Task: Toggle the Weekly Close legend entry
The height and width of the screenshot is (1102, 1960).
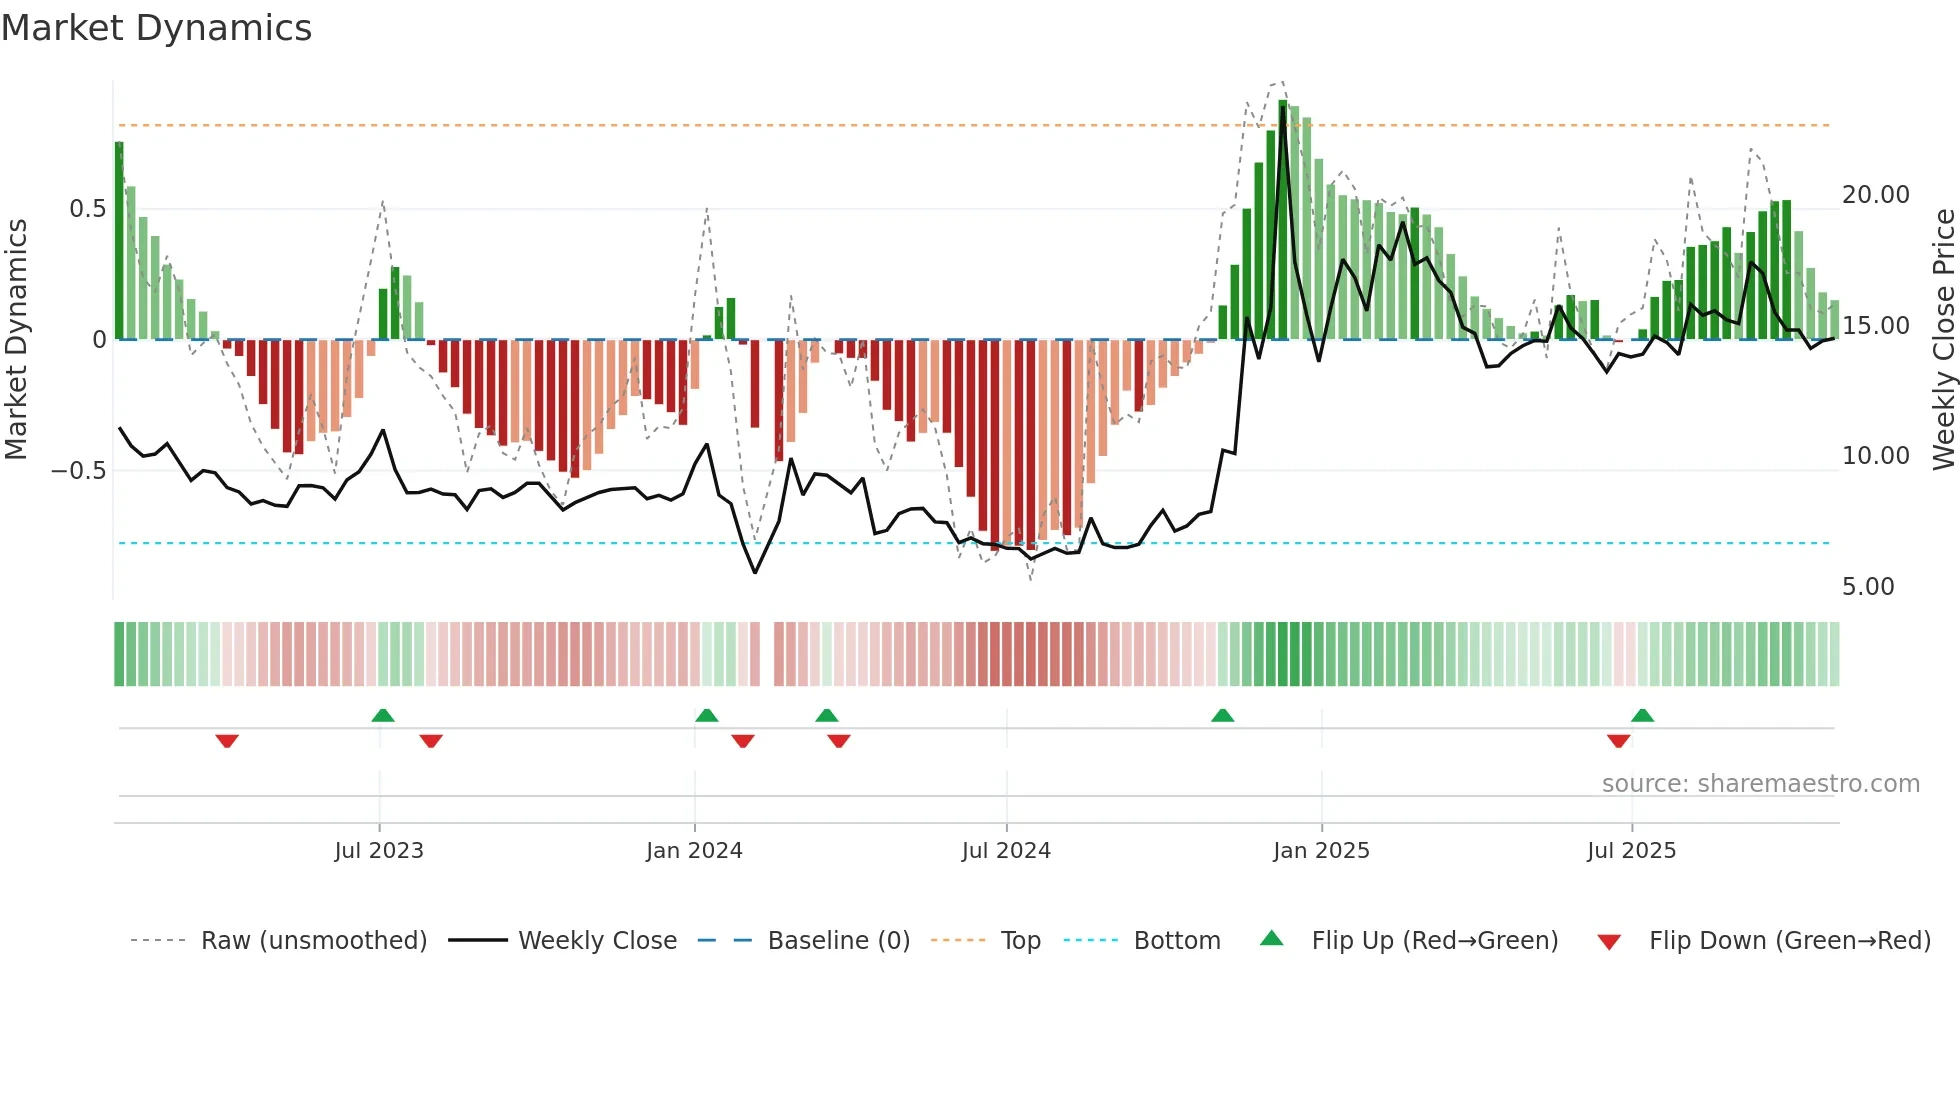Action: tap(563, 940)
